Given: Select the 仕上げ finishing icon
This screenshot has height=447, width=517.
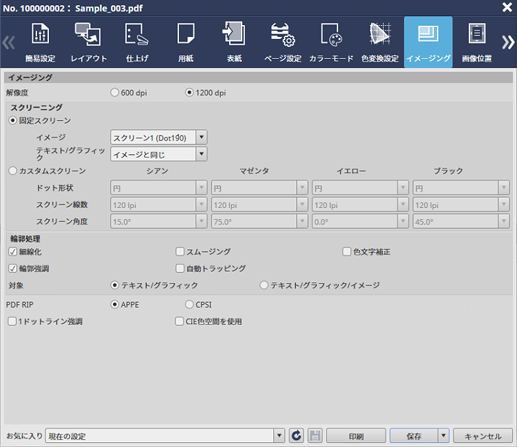Looking at the screenshot, I should tap(137, 42).
